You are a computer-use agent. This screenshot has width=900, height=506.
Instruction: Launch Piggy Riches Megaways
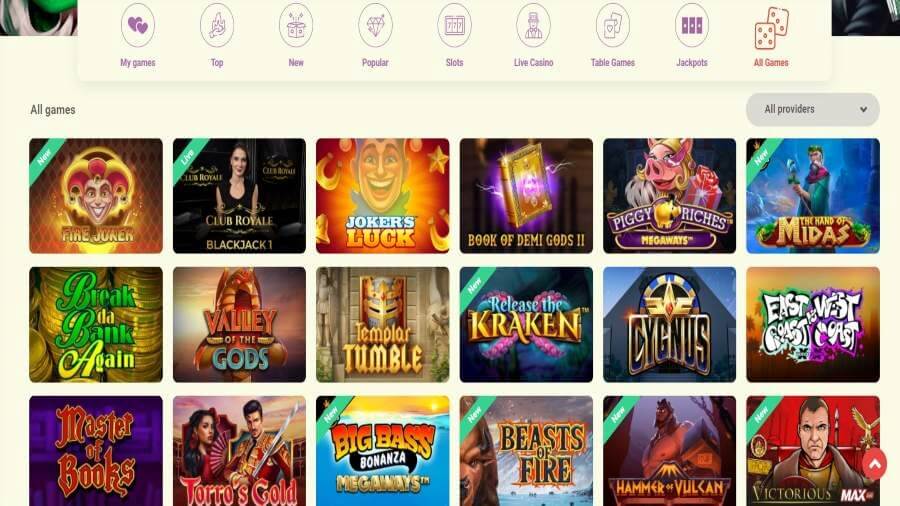[669, 196]
